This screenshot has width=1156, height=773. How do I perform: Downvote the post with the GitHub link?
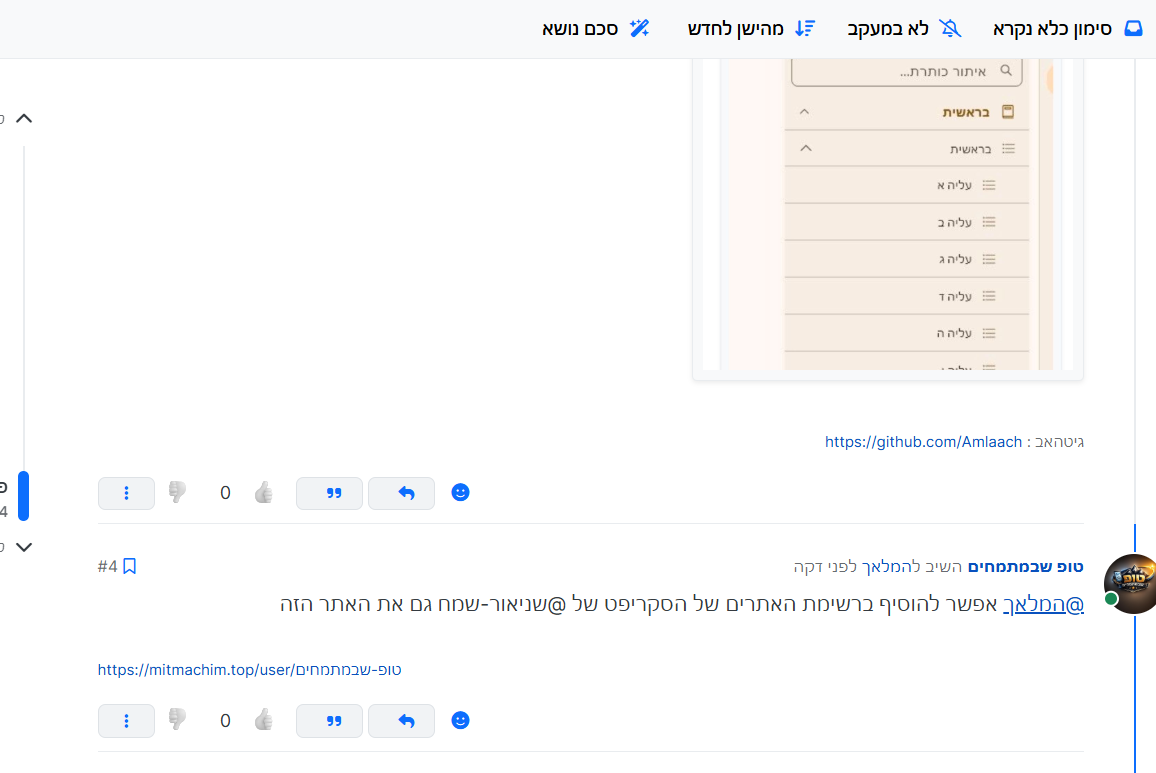tap(177, 493)
